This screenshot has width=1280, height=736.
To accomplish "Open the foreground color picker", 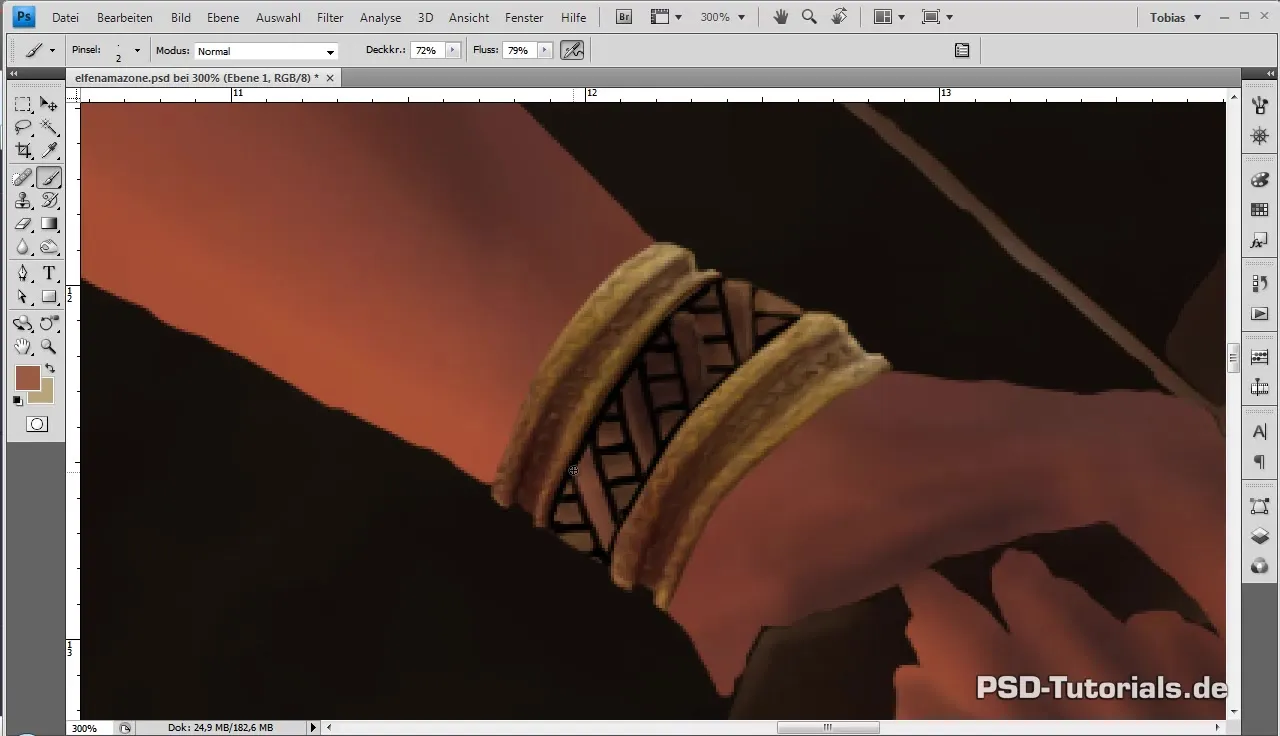I will (x=27, y=378).
